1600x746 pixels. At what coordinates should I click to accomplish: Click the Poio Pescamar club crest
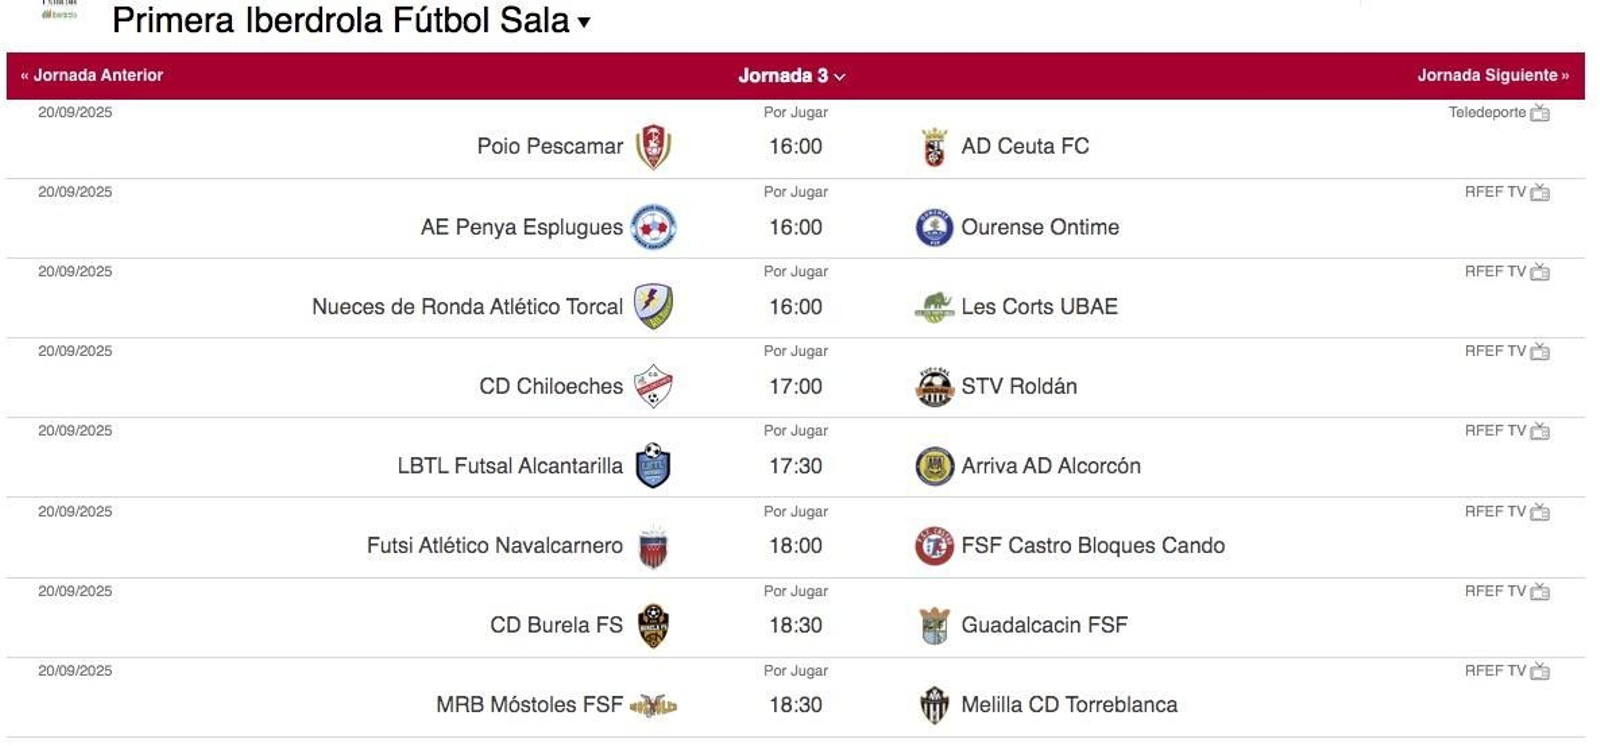[655, 146]
